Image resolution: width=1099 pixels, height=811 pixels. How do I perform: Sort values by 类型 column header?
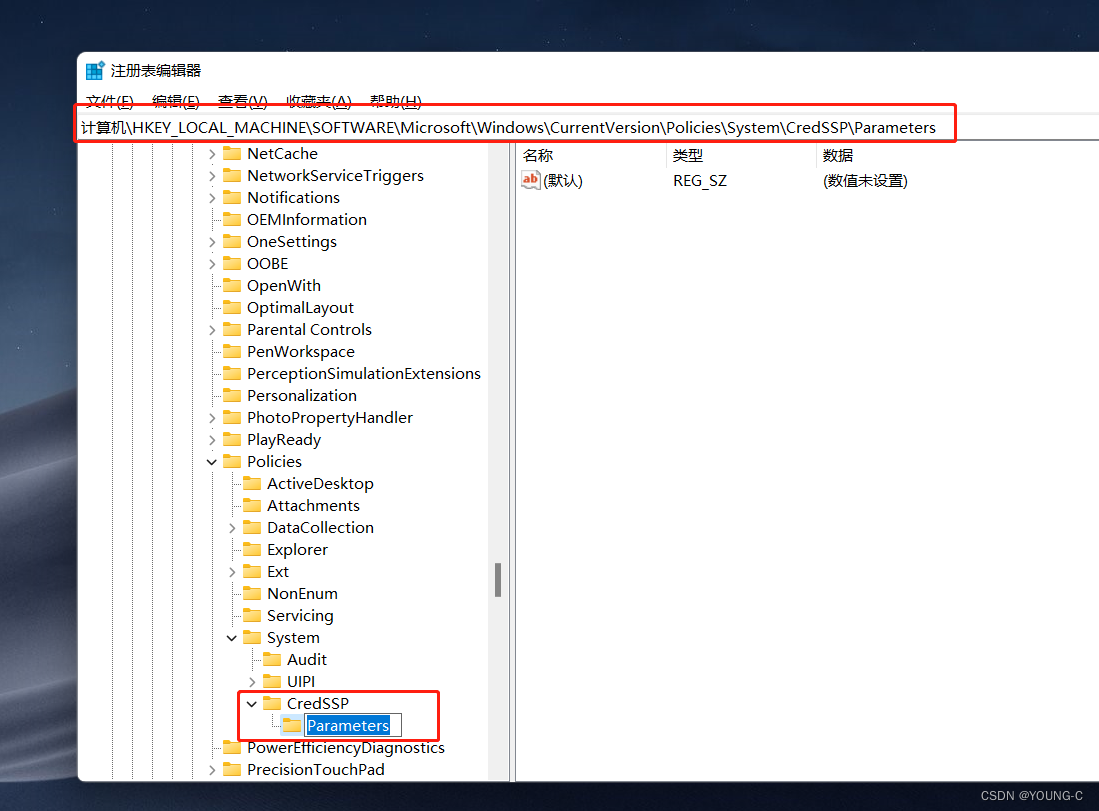[x=688, y=156]
